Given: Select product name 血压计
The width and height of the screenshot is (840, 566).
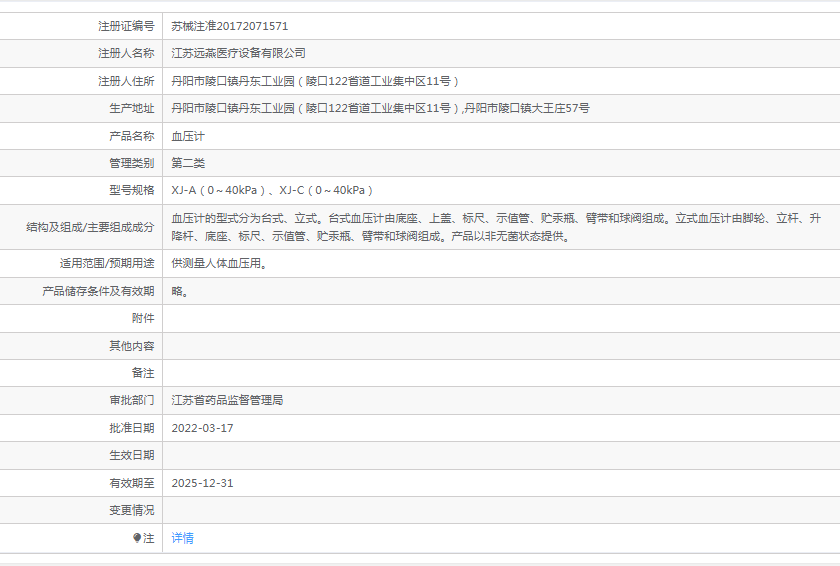Looking at the screenshot, I should tap(188, 136).
